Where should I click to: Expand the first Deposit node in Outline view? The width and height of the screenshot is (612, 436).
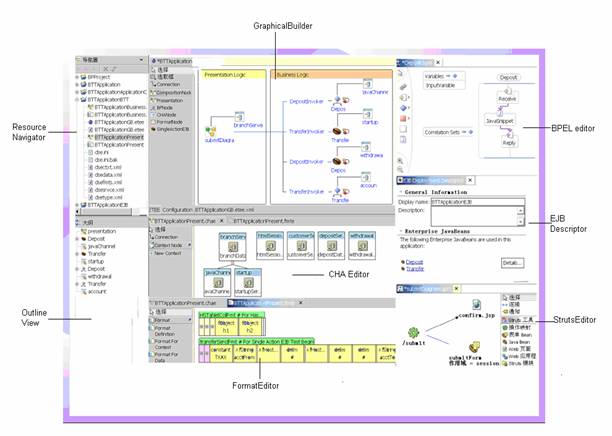coord(77,239)
